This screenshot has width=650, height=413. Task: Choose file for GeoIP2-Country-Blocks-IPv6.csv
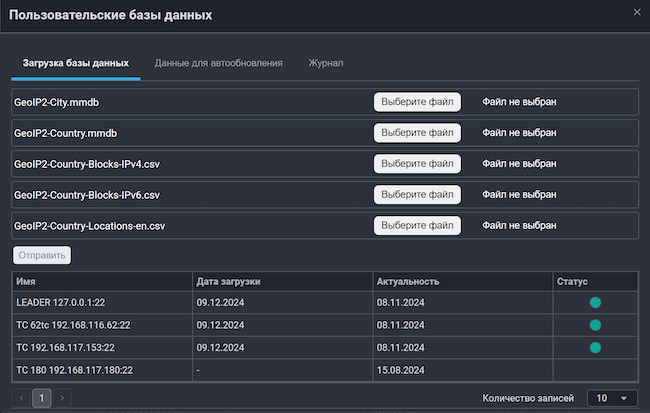click(x=417, y=194)
